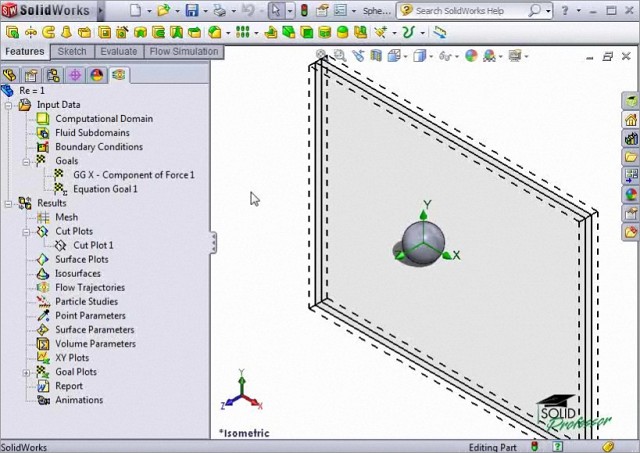The height and width of the screenshot is (453, 640).
Task: Click the Fillet feature icon
Action: tap(215, 32)
